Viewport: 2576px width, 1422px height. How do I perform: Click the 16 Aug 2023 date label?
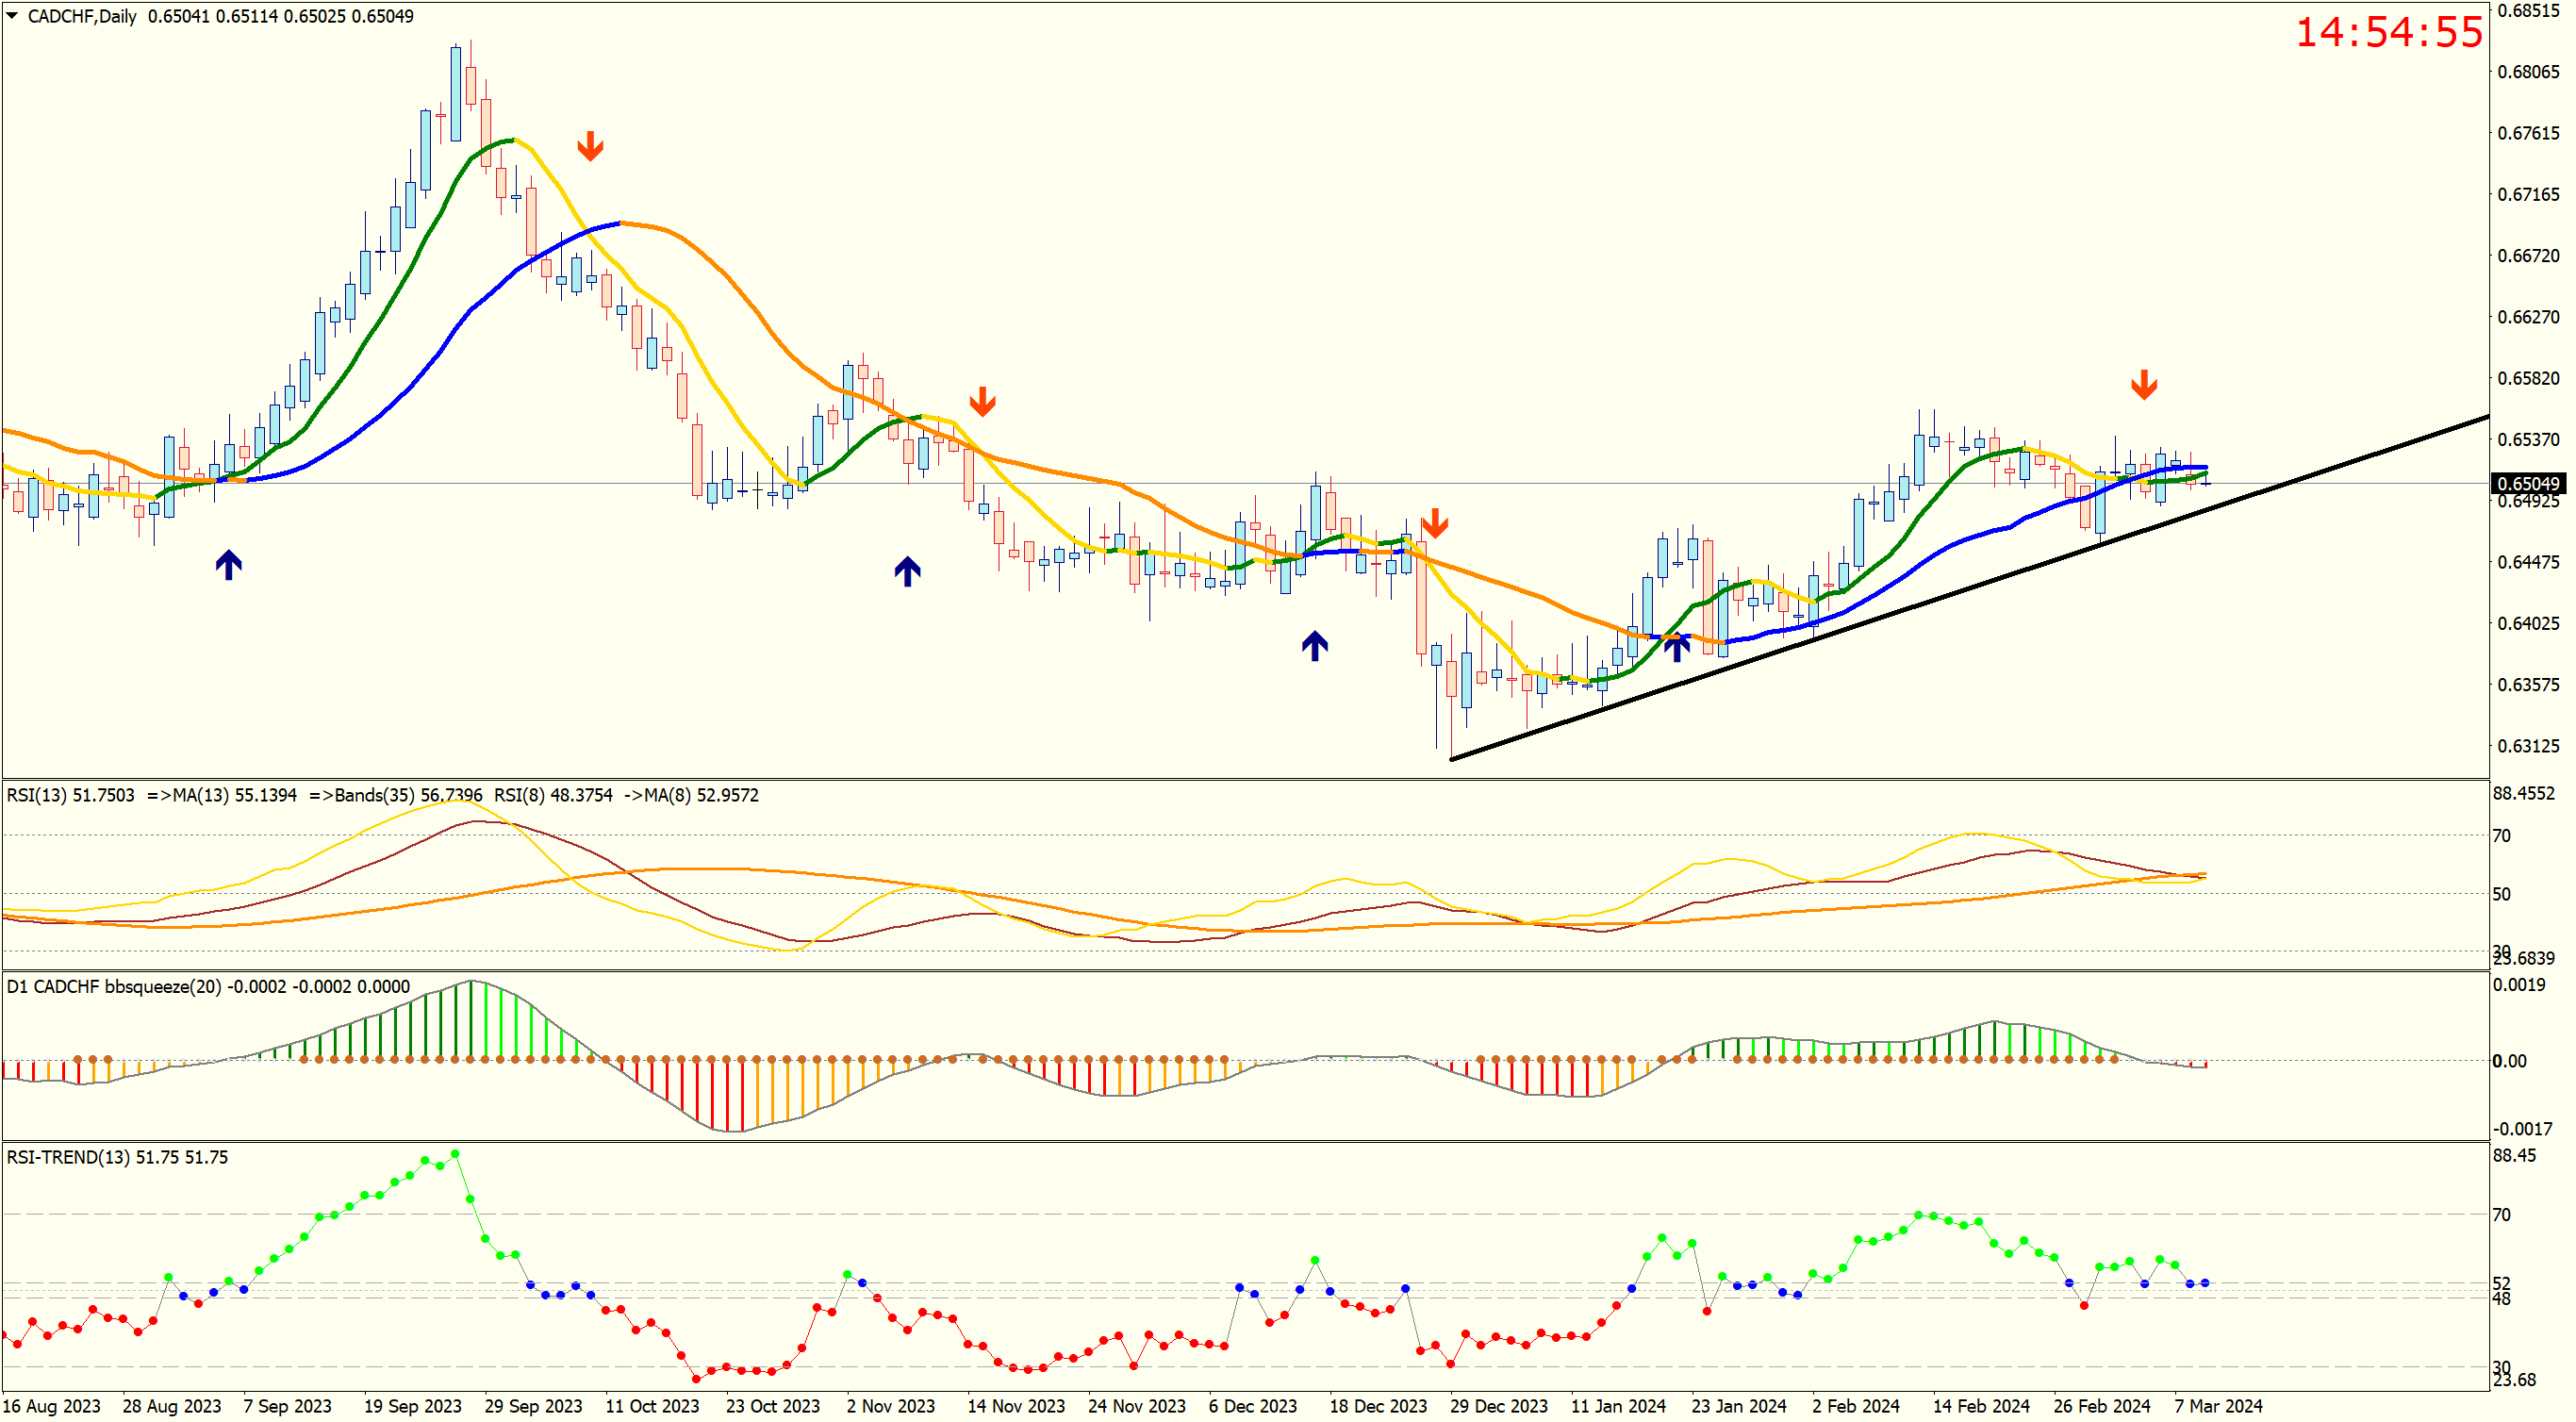pyautogui.click(x=52, y=1406)
